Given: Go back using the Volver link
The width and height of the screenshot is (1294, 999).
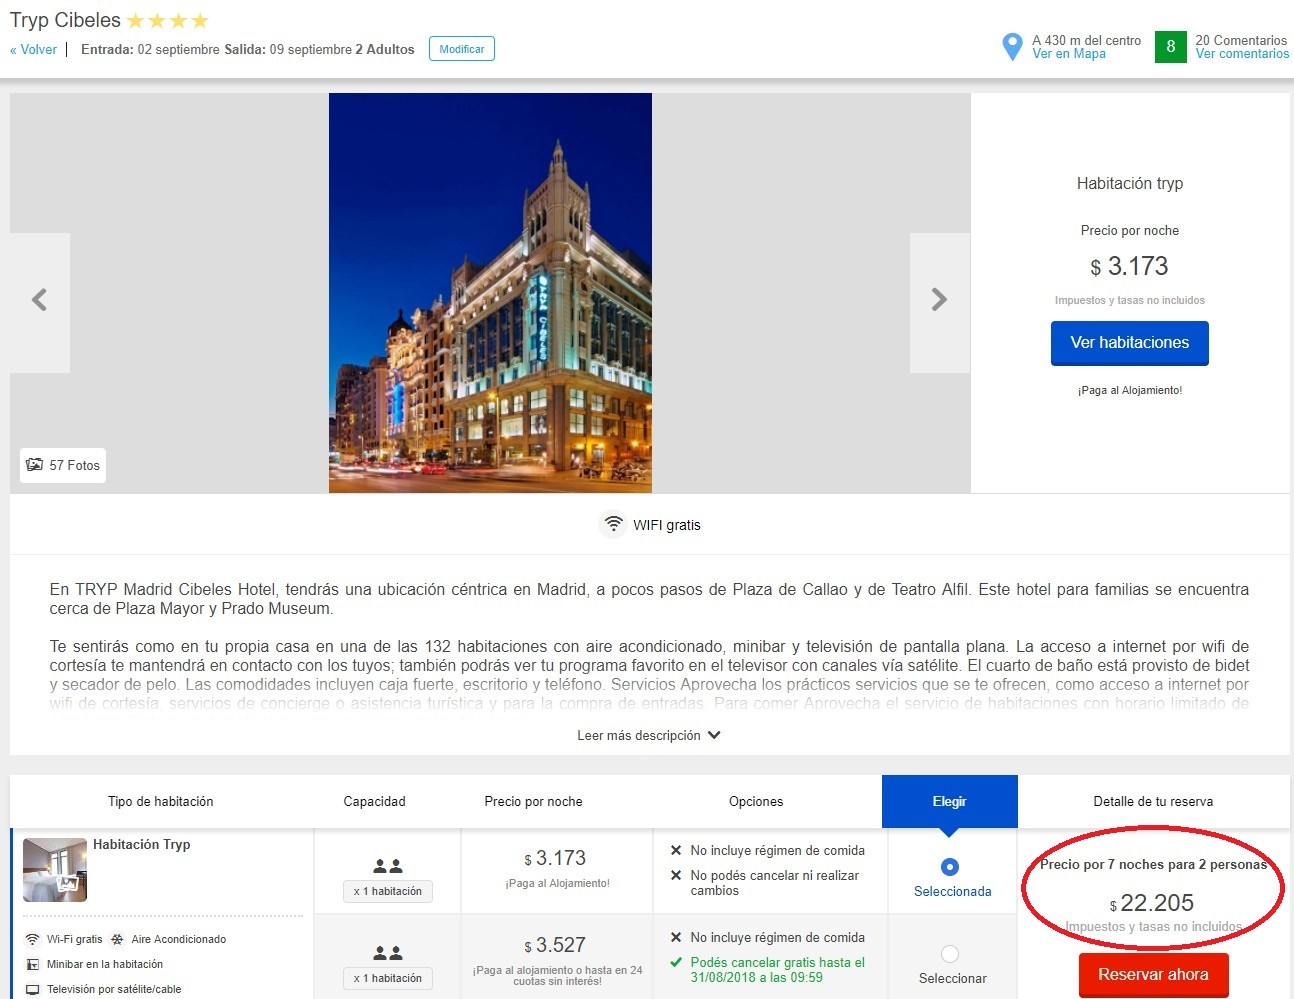Looking at the screenshot, I should (x=34, y=49).
